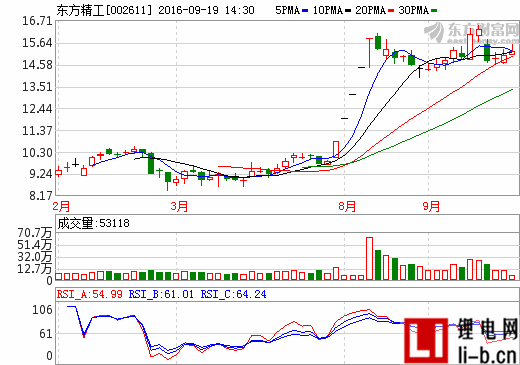The image size is (520, 365).
Task: Click the 成交量:53118 volume readout
Action: coord(93,223)
